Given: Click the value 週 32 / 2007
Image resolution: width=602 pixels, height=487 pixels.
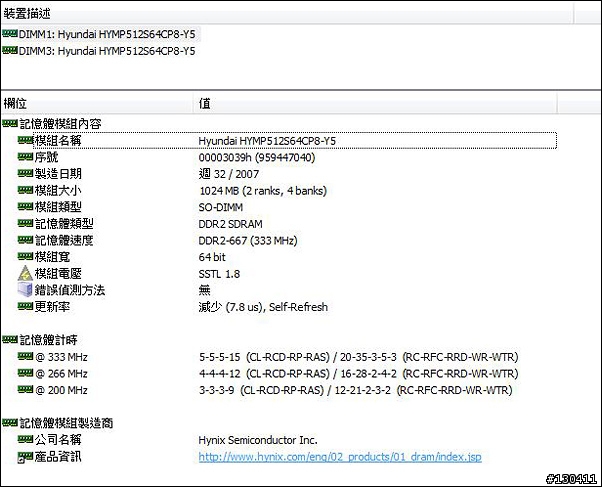Looking at the screenshot, I should (x=228, y=174).
